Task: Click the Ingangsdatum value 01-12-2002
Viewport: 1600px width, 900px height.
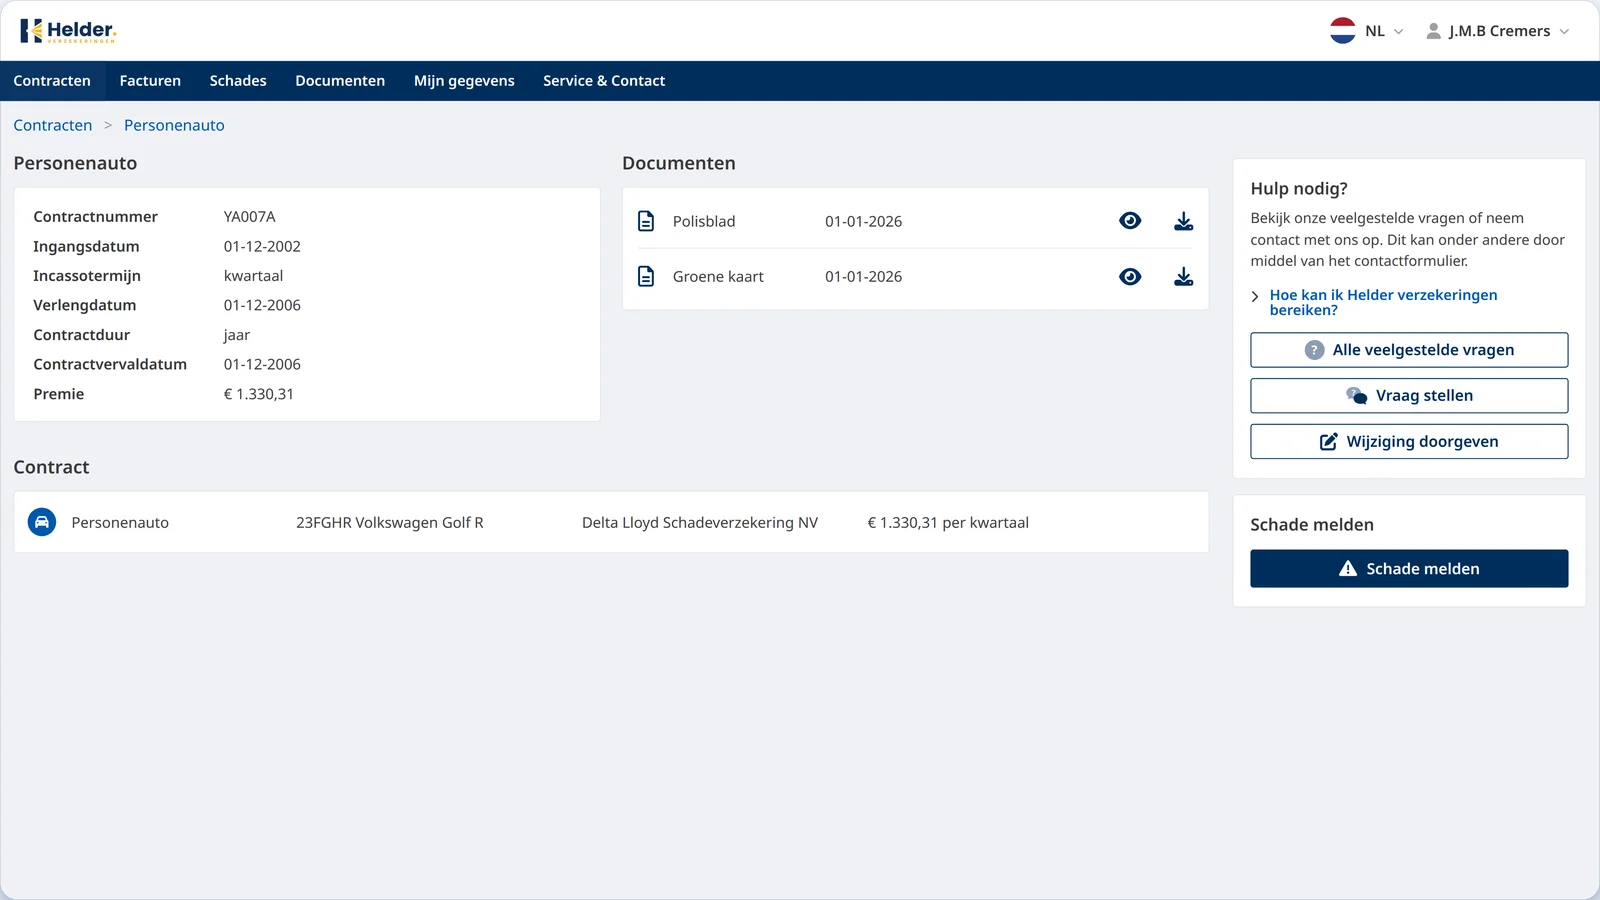Action: click(x=262, y=246)
